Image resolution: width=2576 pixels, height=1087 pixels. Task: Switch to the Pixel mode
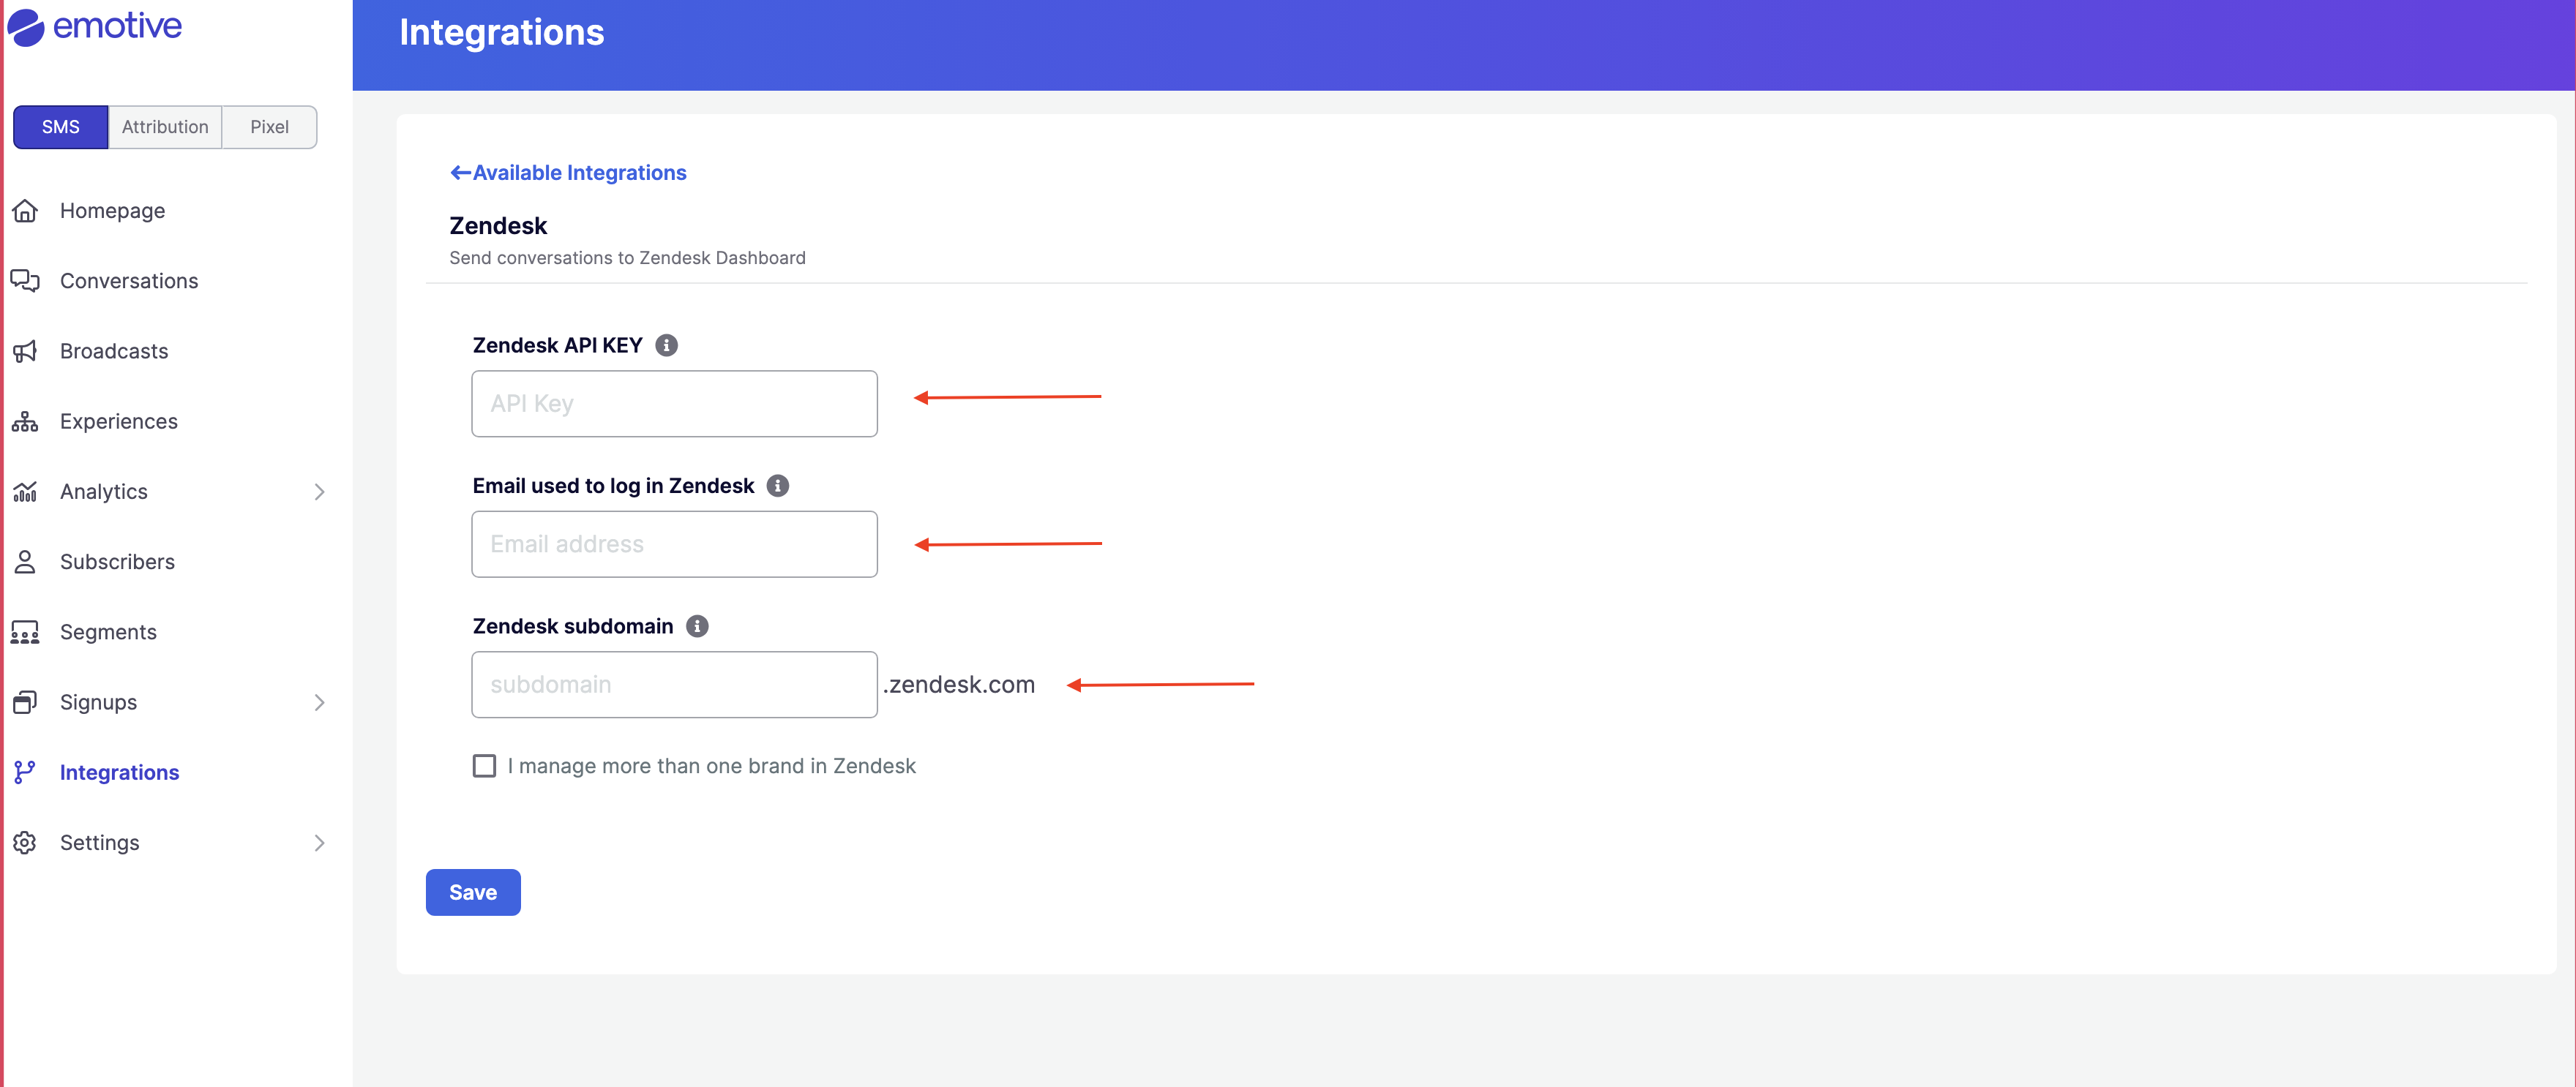pos(269,127)
